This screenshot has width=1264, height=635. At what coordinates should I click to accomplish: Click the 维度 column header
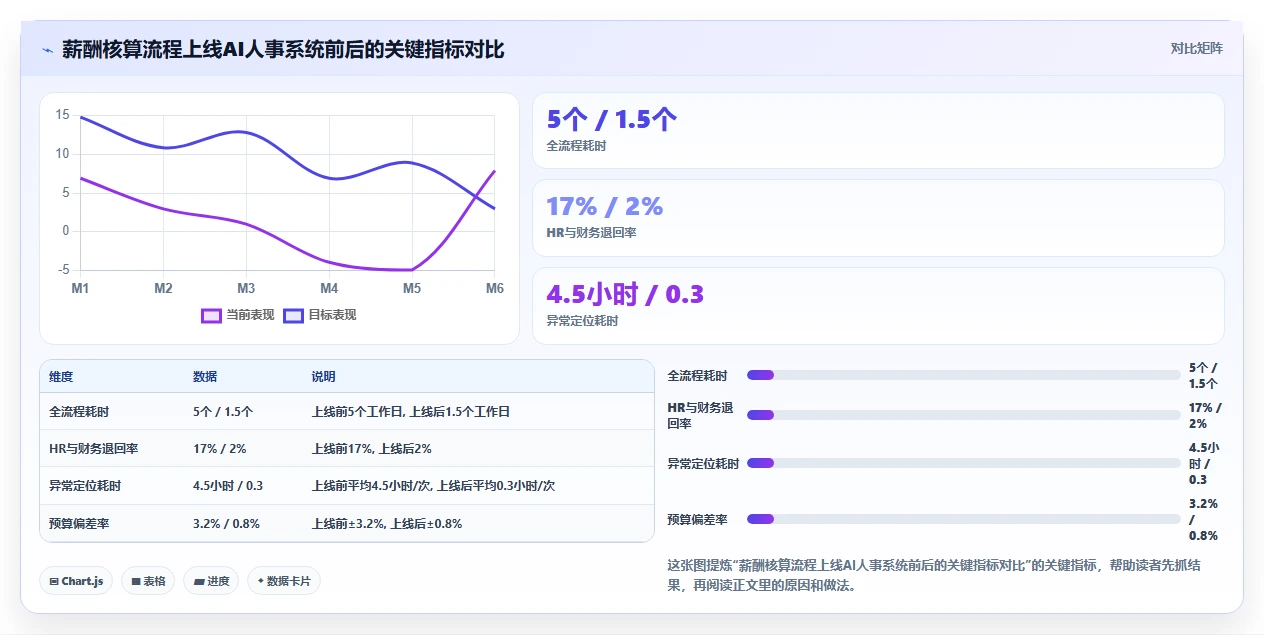point(61,377)
